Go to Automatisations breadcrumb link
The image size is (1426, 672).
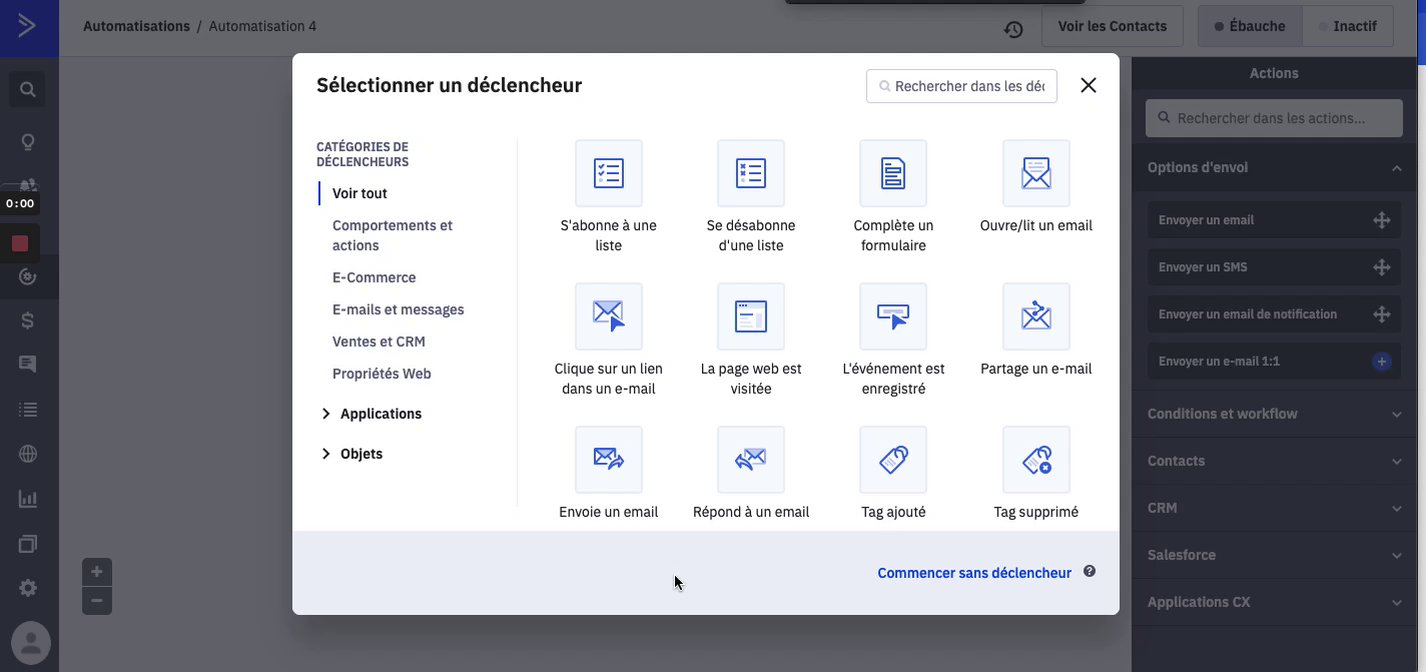tap(136, 26)
